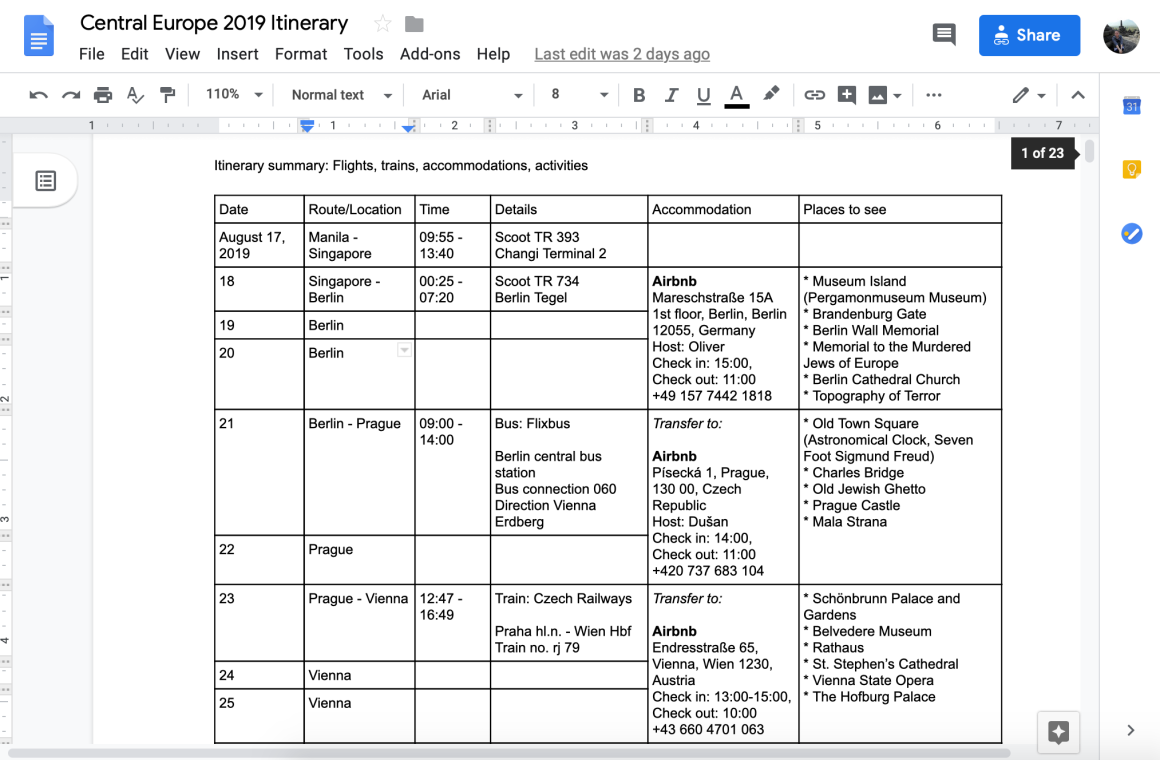Toggle underline formatting
Screen dimensions: 1160x760
click(703, 95)
